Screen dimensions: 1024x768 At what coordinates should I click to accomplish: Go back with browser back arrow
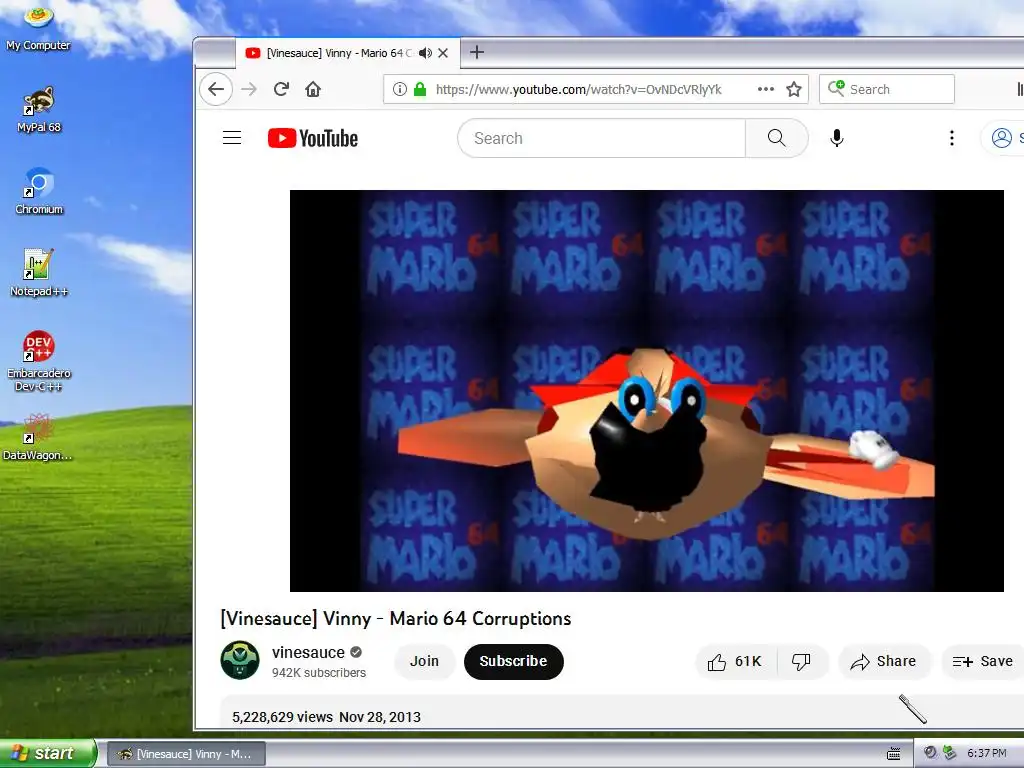tap(216, 89)
